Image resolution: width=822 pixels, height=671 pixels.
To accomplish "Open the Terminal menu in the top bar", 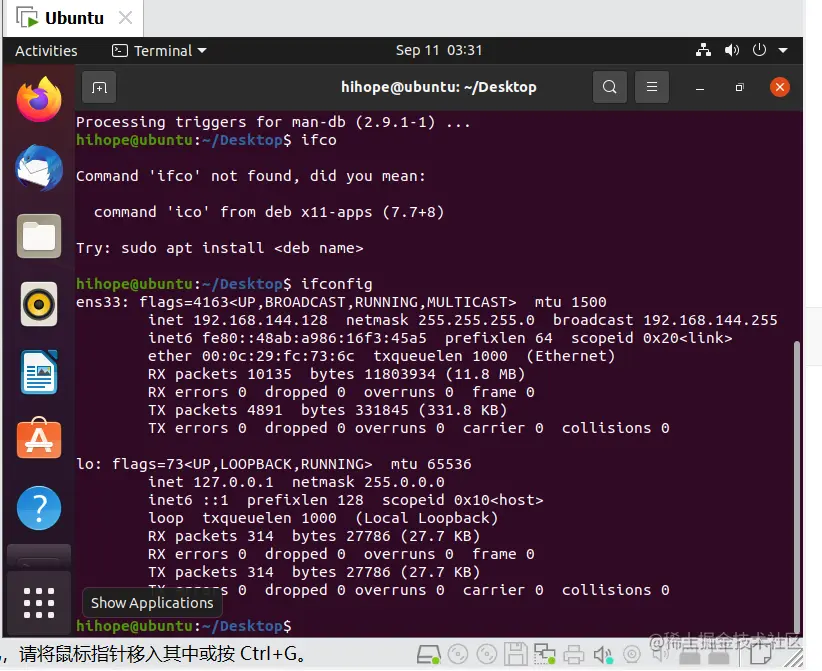I will pyautogui.click(x=160, y=50).
